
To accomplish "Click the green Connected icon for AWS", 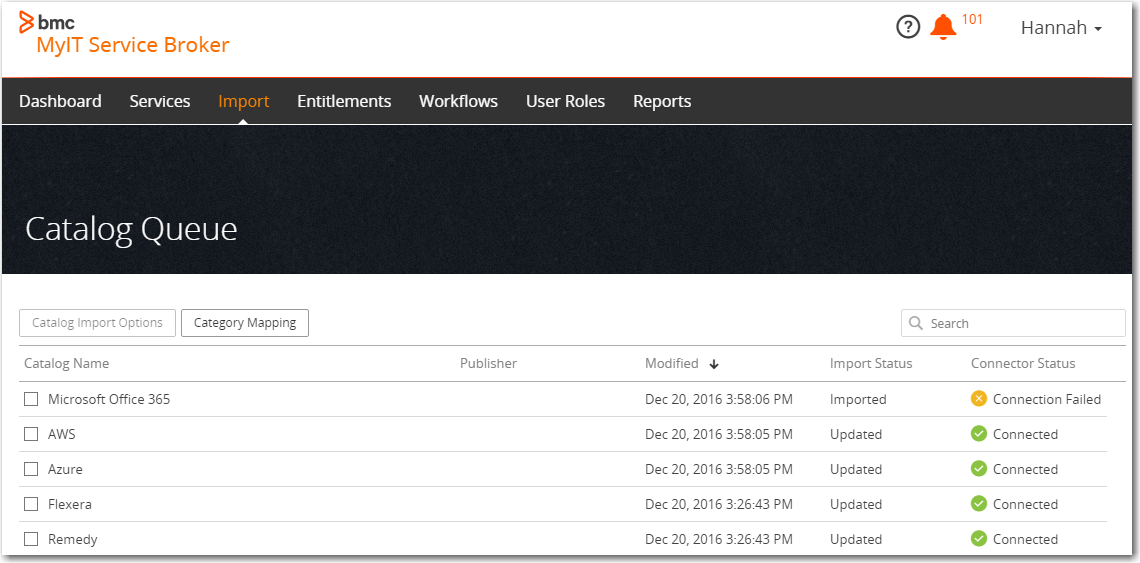I will point(979,434).
